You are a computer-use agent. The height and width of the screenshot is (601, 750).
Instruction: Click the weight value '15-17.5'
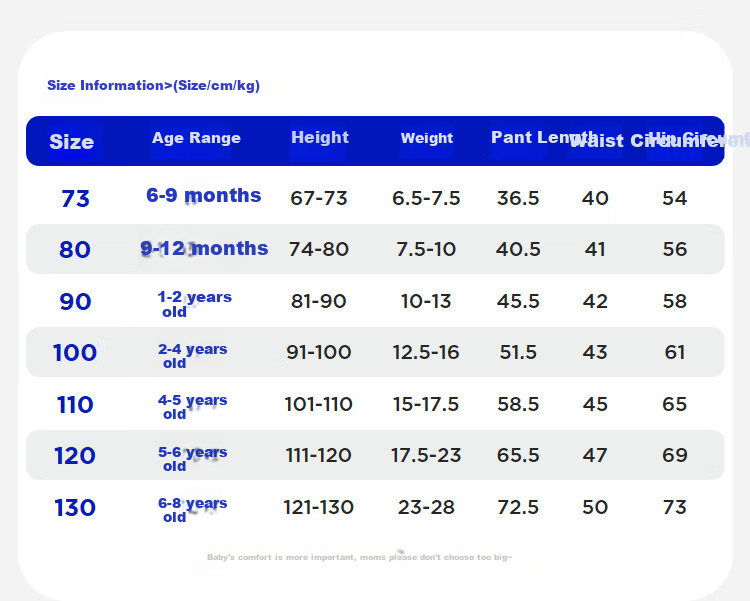426,404
